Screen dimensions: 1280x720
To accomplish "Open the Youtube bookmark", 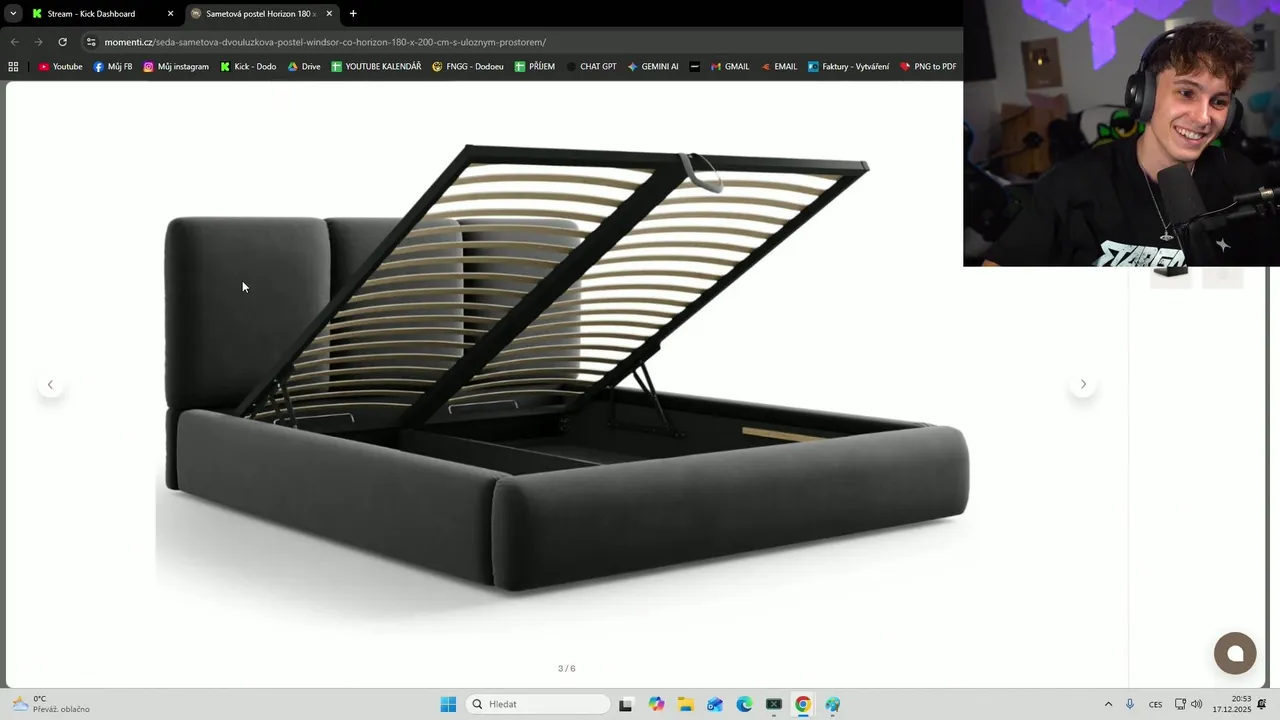I will tap(60, 67).
